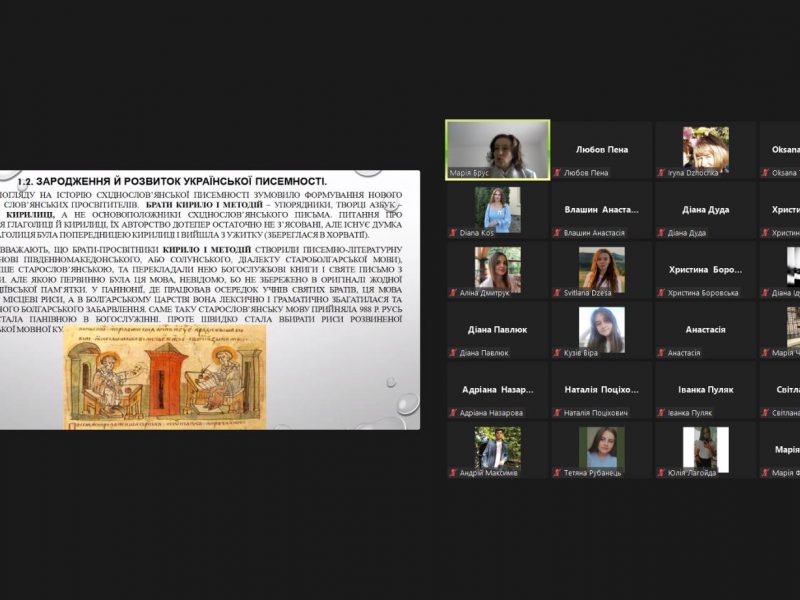Select Юлія Лагойда's participant photo tile
The image size is (800, 600).
coord(705,446)
